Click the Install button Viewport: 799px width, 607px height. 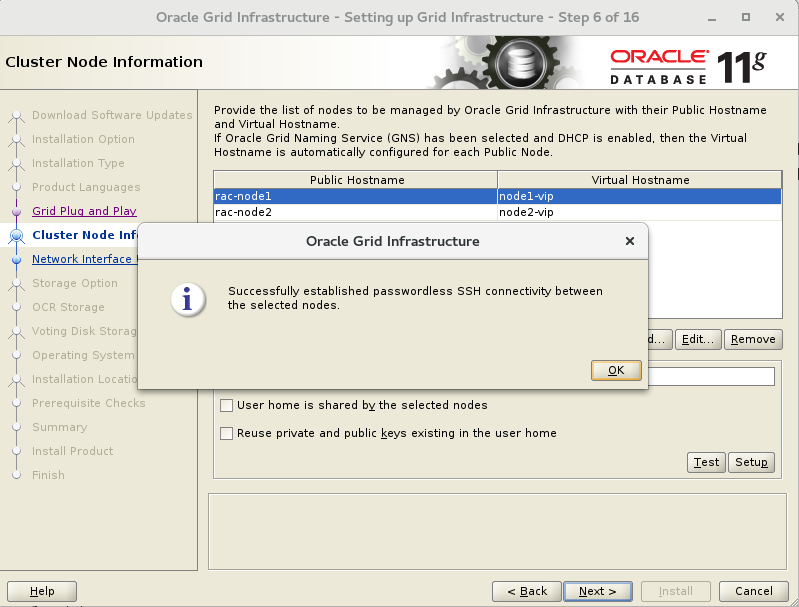(675, 591)
